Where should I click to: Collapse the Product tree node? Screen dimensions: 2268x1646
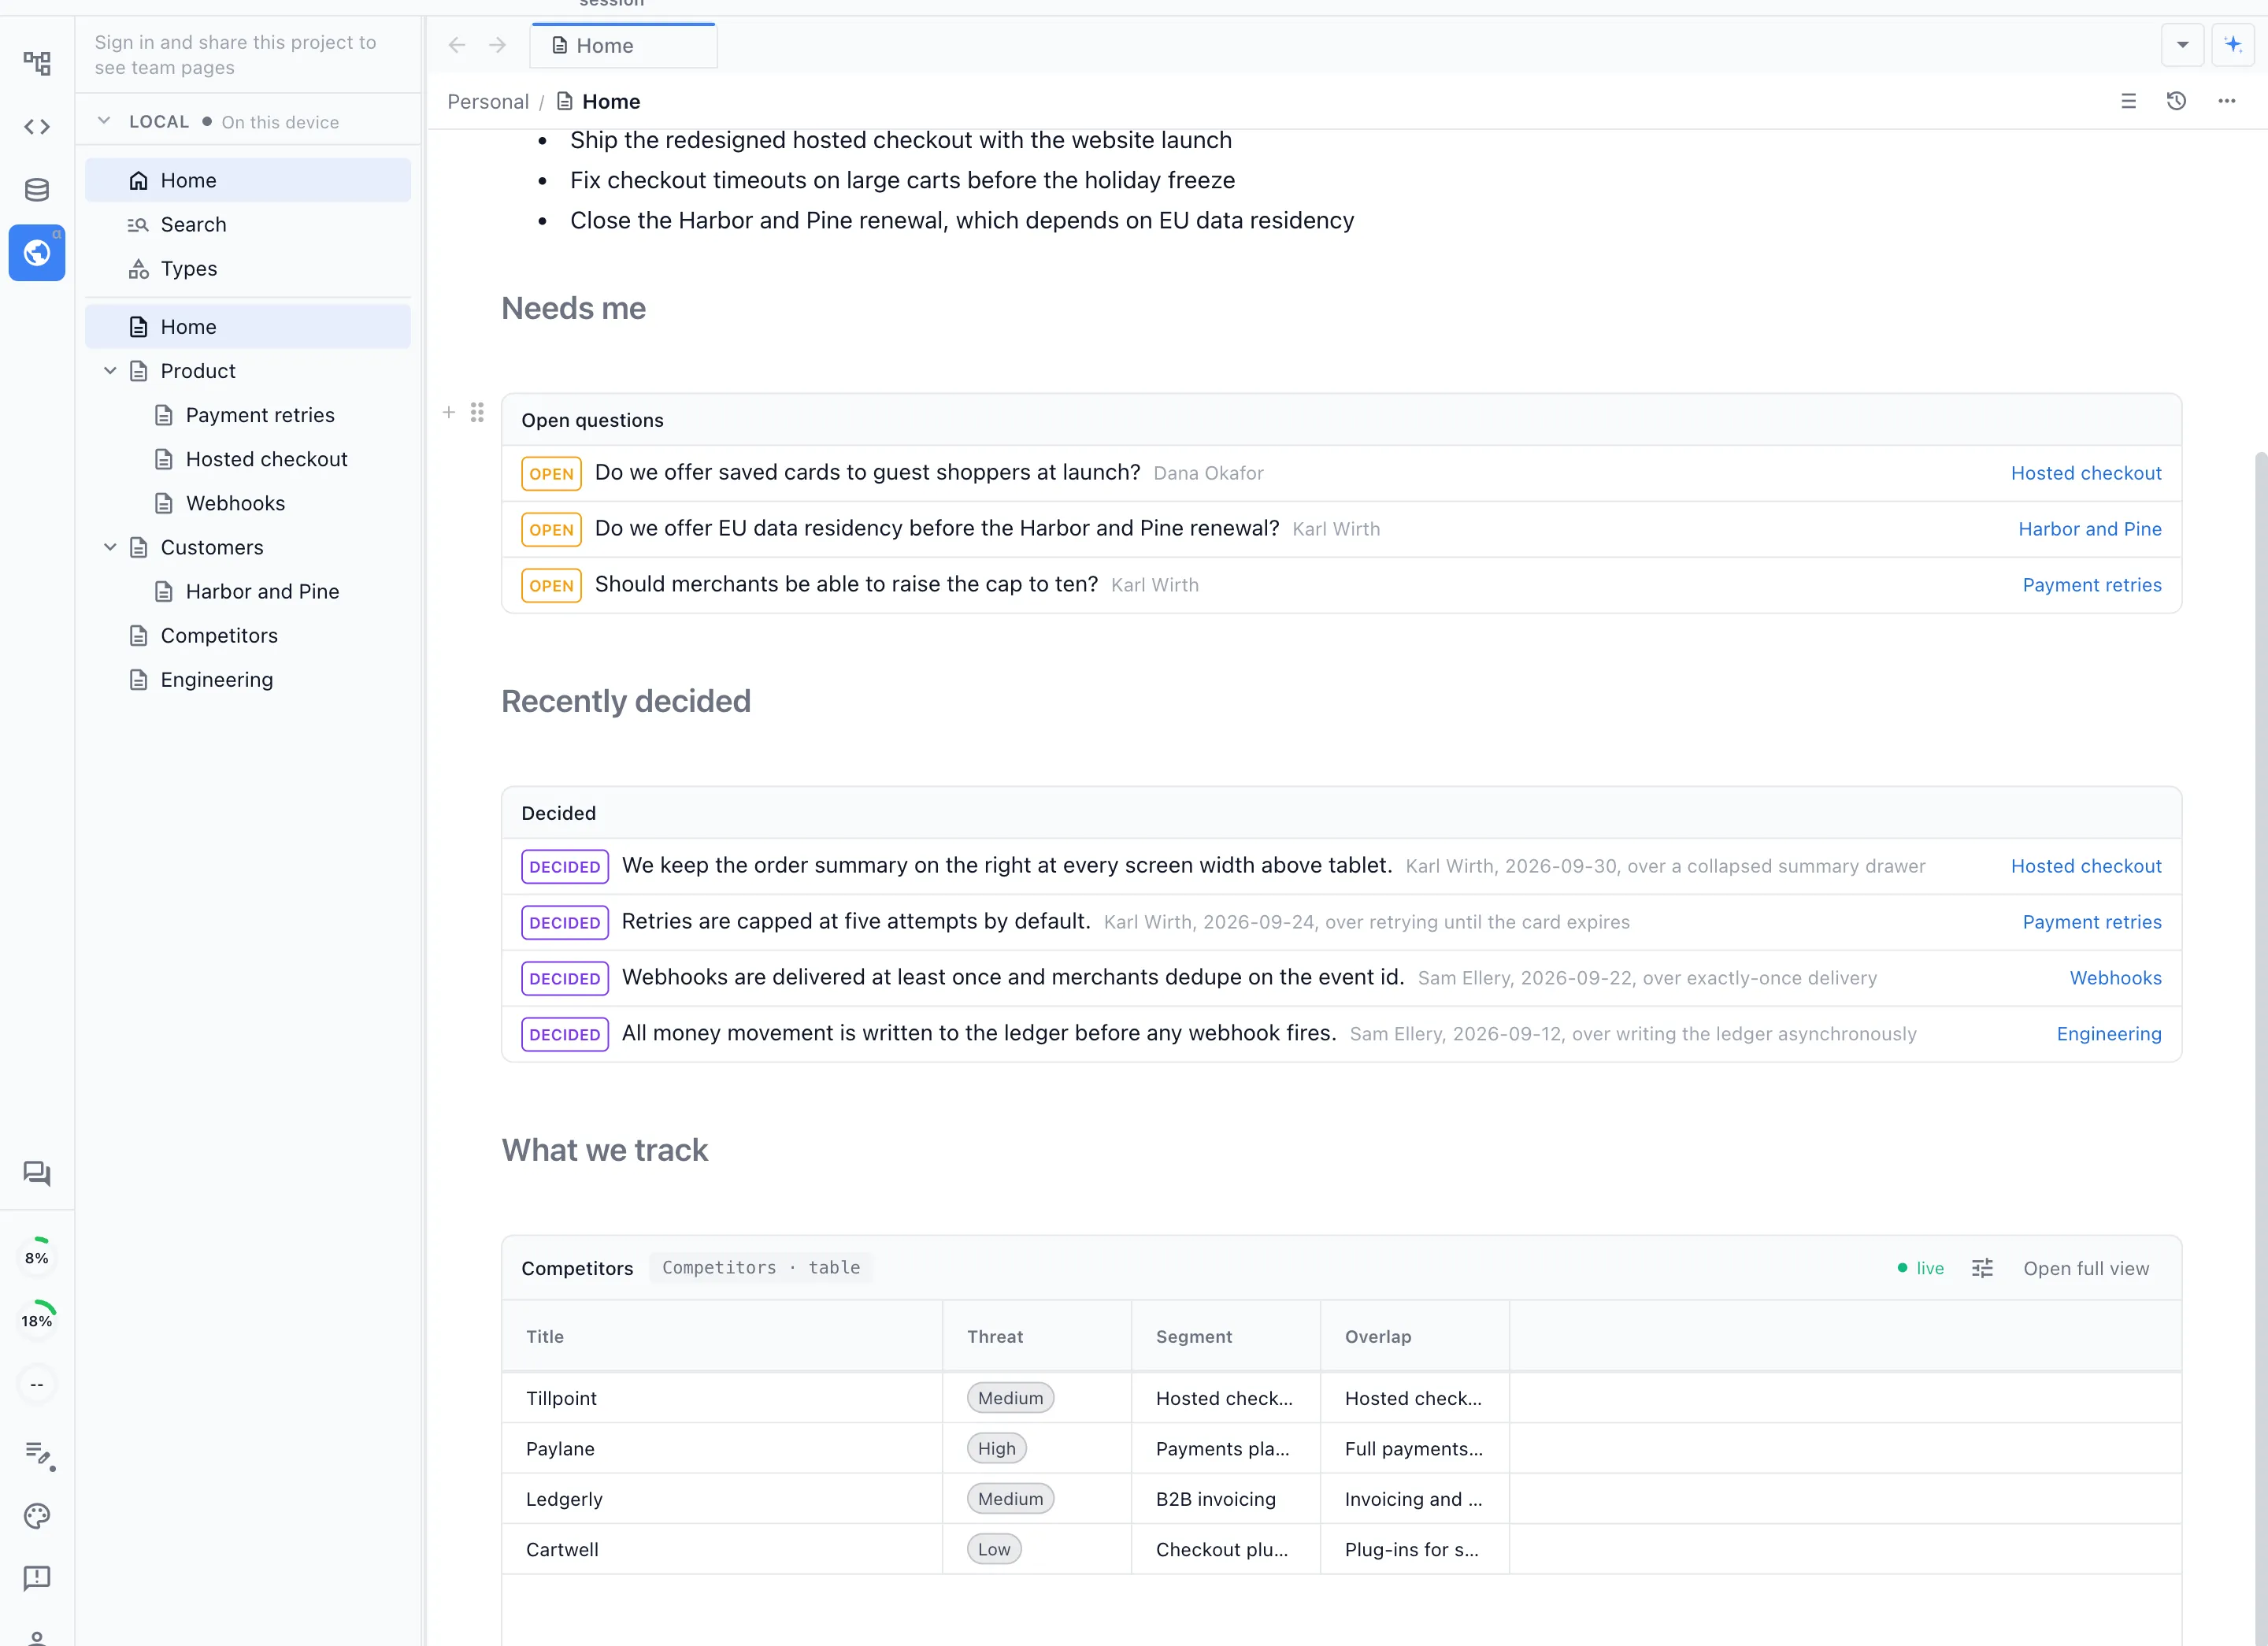(110, 371)
